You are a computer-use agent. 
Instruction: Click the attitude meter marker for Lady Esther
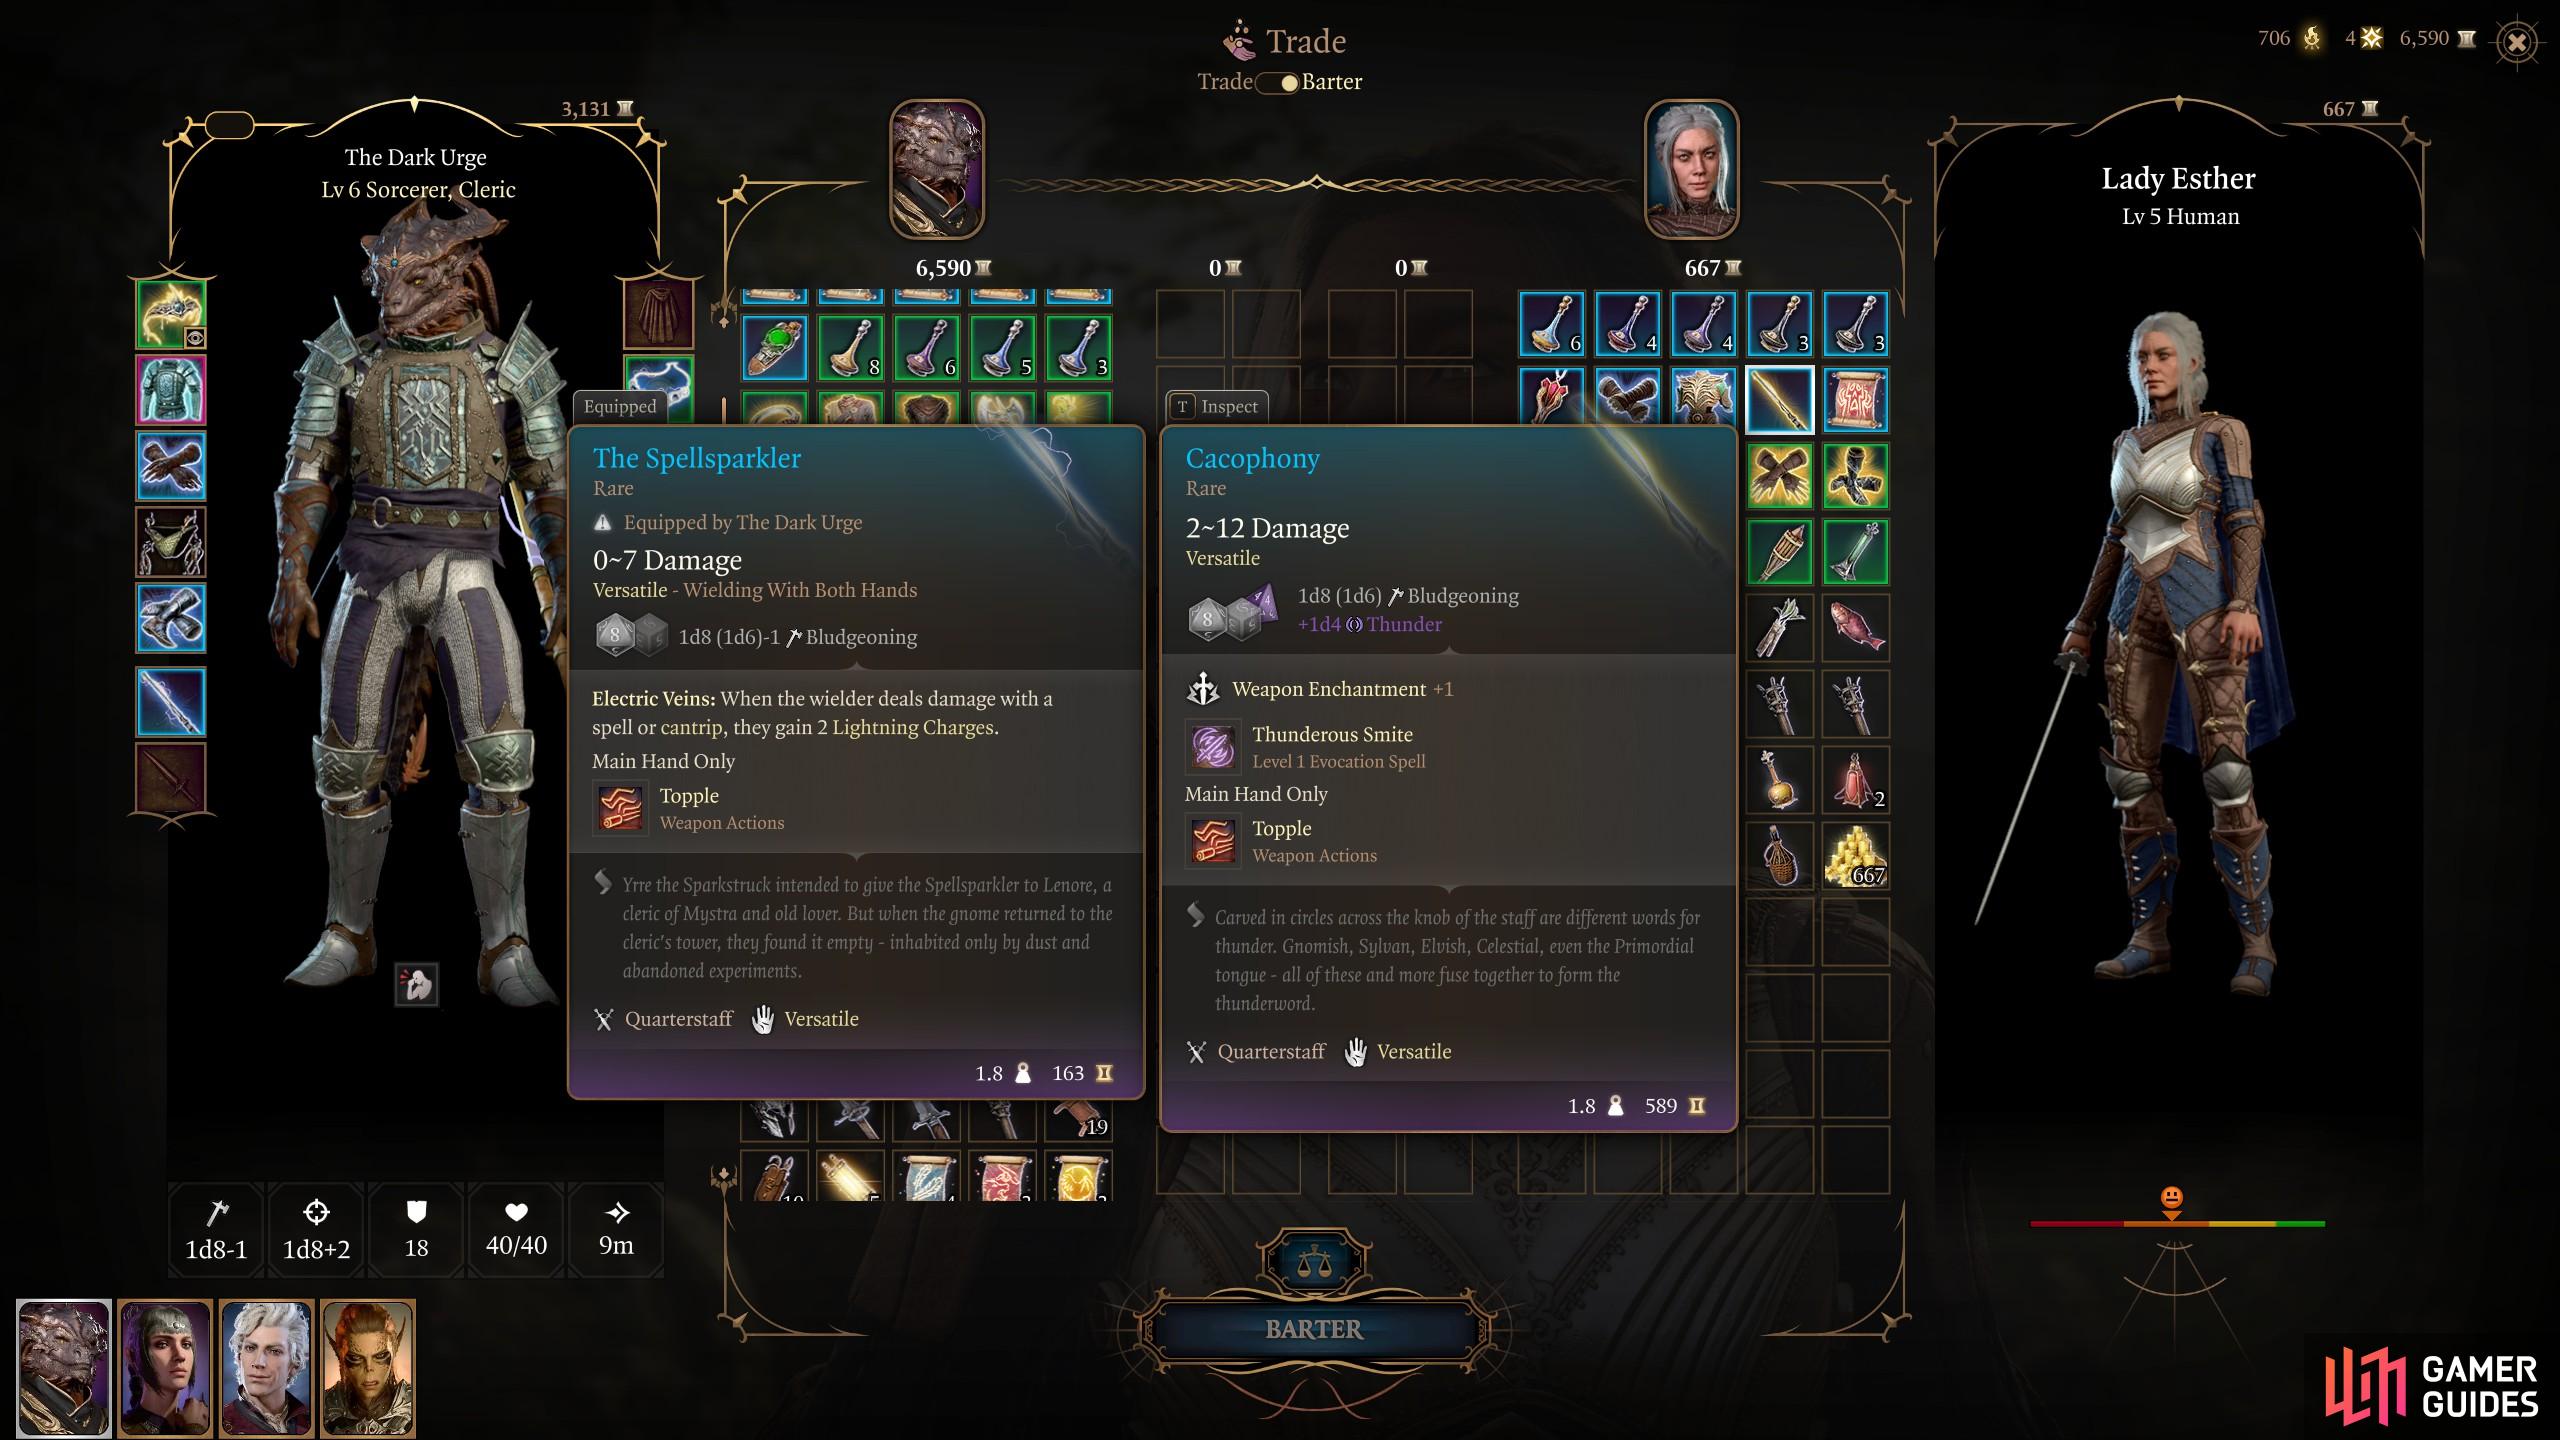tap(2171, 1203)
